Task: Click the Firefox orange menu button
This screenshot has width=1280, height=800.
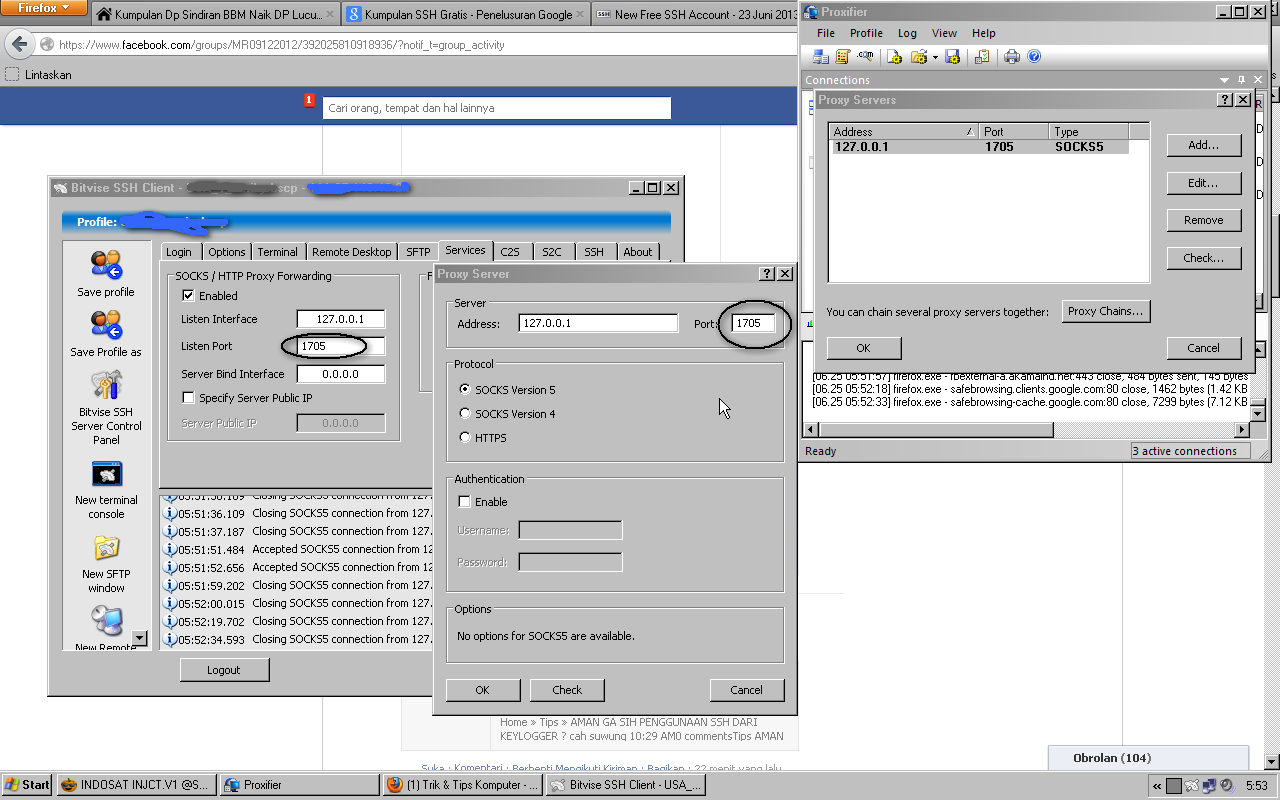Action: point(45,8)
